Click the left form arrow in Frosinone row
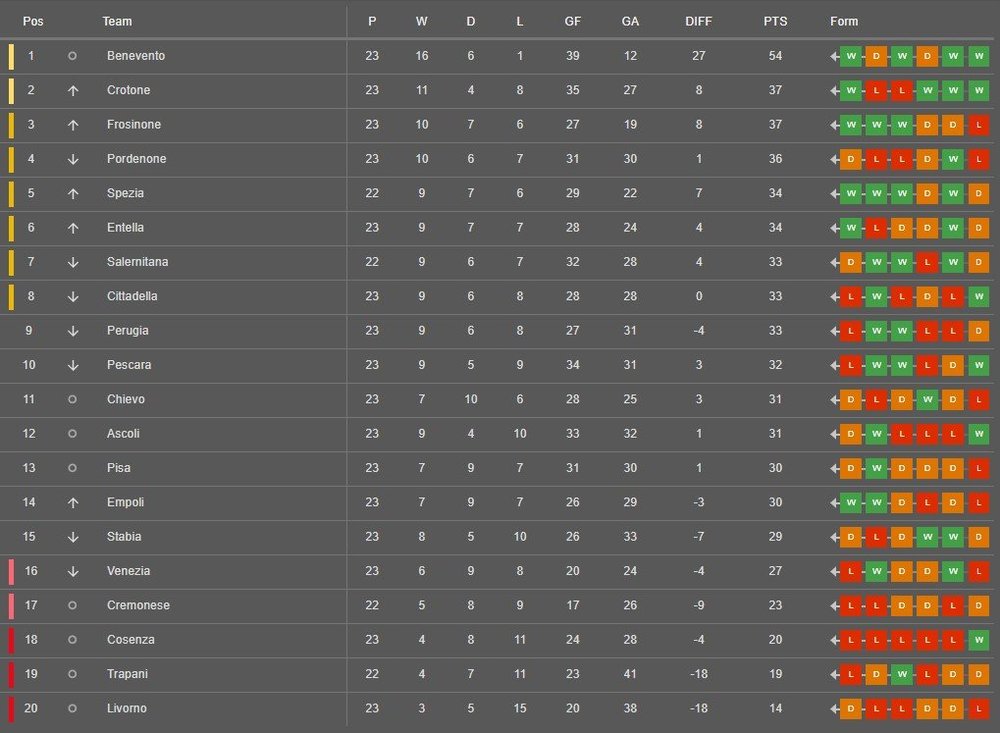The height and width of the screenshot is (733, 1000). [x=834, y=125]
